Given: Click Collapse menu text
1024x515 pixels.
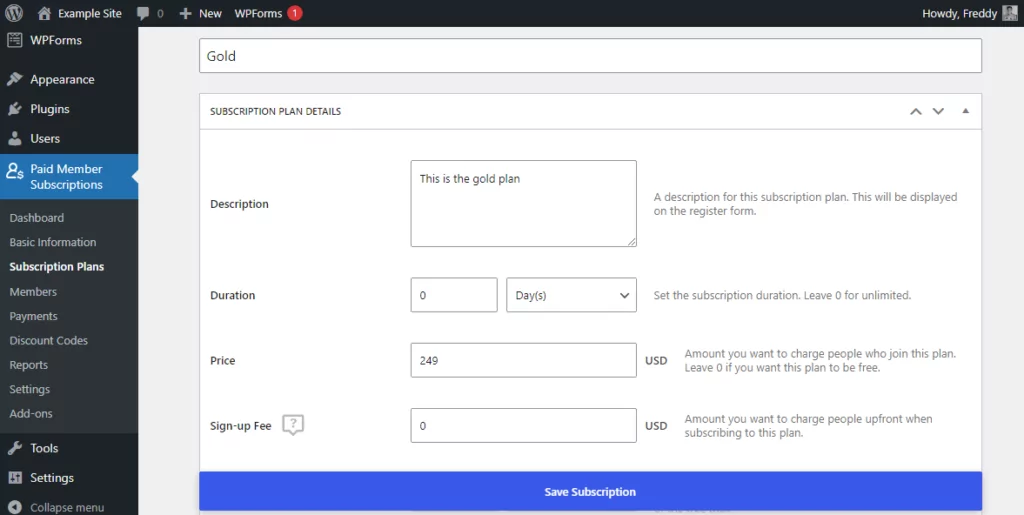Looking at the screenshot, I should pyautogui.click(x=67, y=507).
